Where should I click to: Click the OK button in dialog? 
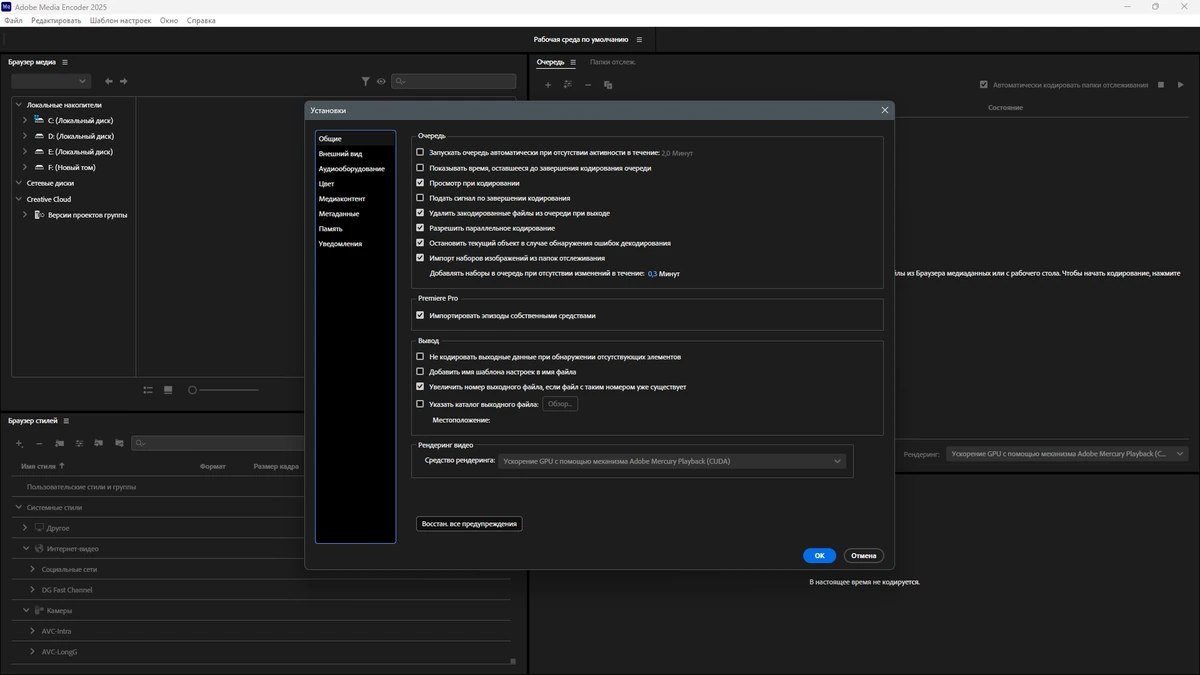[819, 555]
